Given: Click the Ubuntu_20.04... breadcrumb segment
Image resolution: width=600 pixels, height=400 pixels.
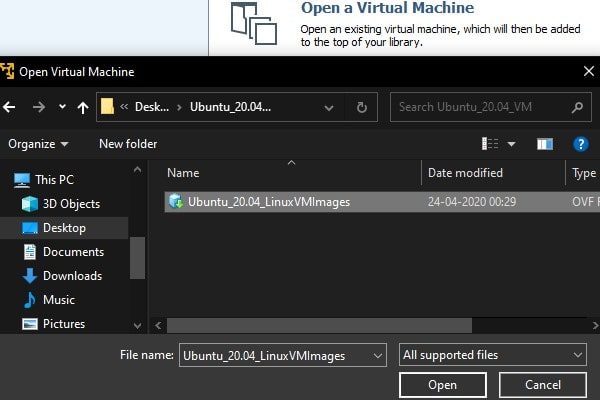Looking at the screenshot, I should pos(230,107).
